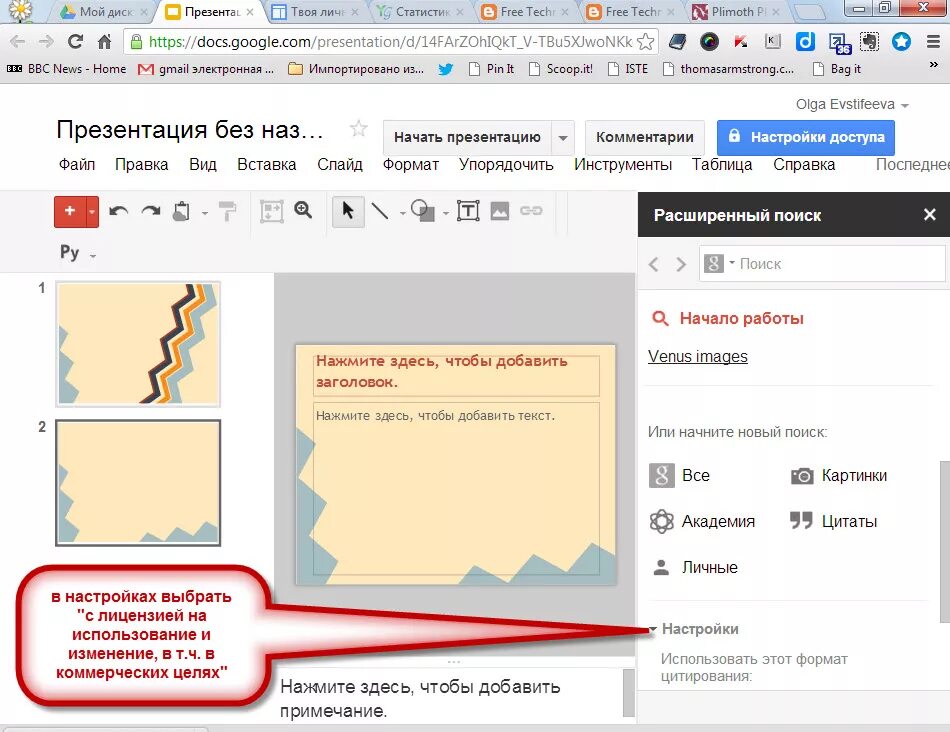The image size is (950, 732).
Task: Click the slide title placeholder
Action: [x=456, y=375]
